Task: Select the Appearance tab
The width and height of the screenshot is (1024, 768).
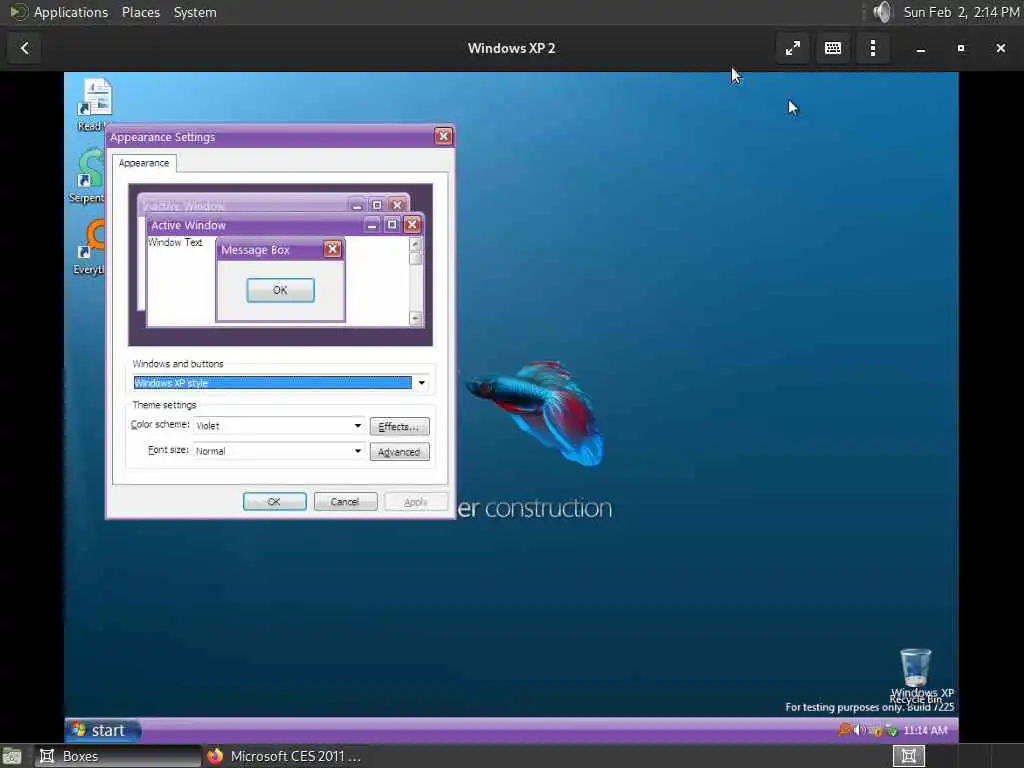Action: pyautogui.click(x=144, y=163)
